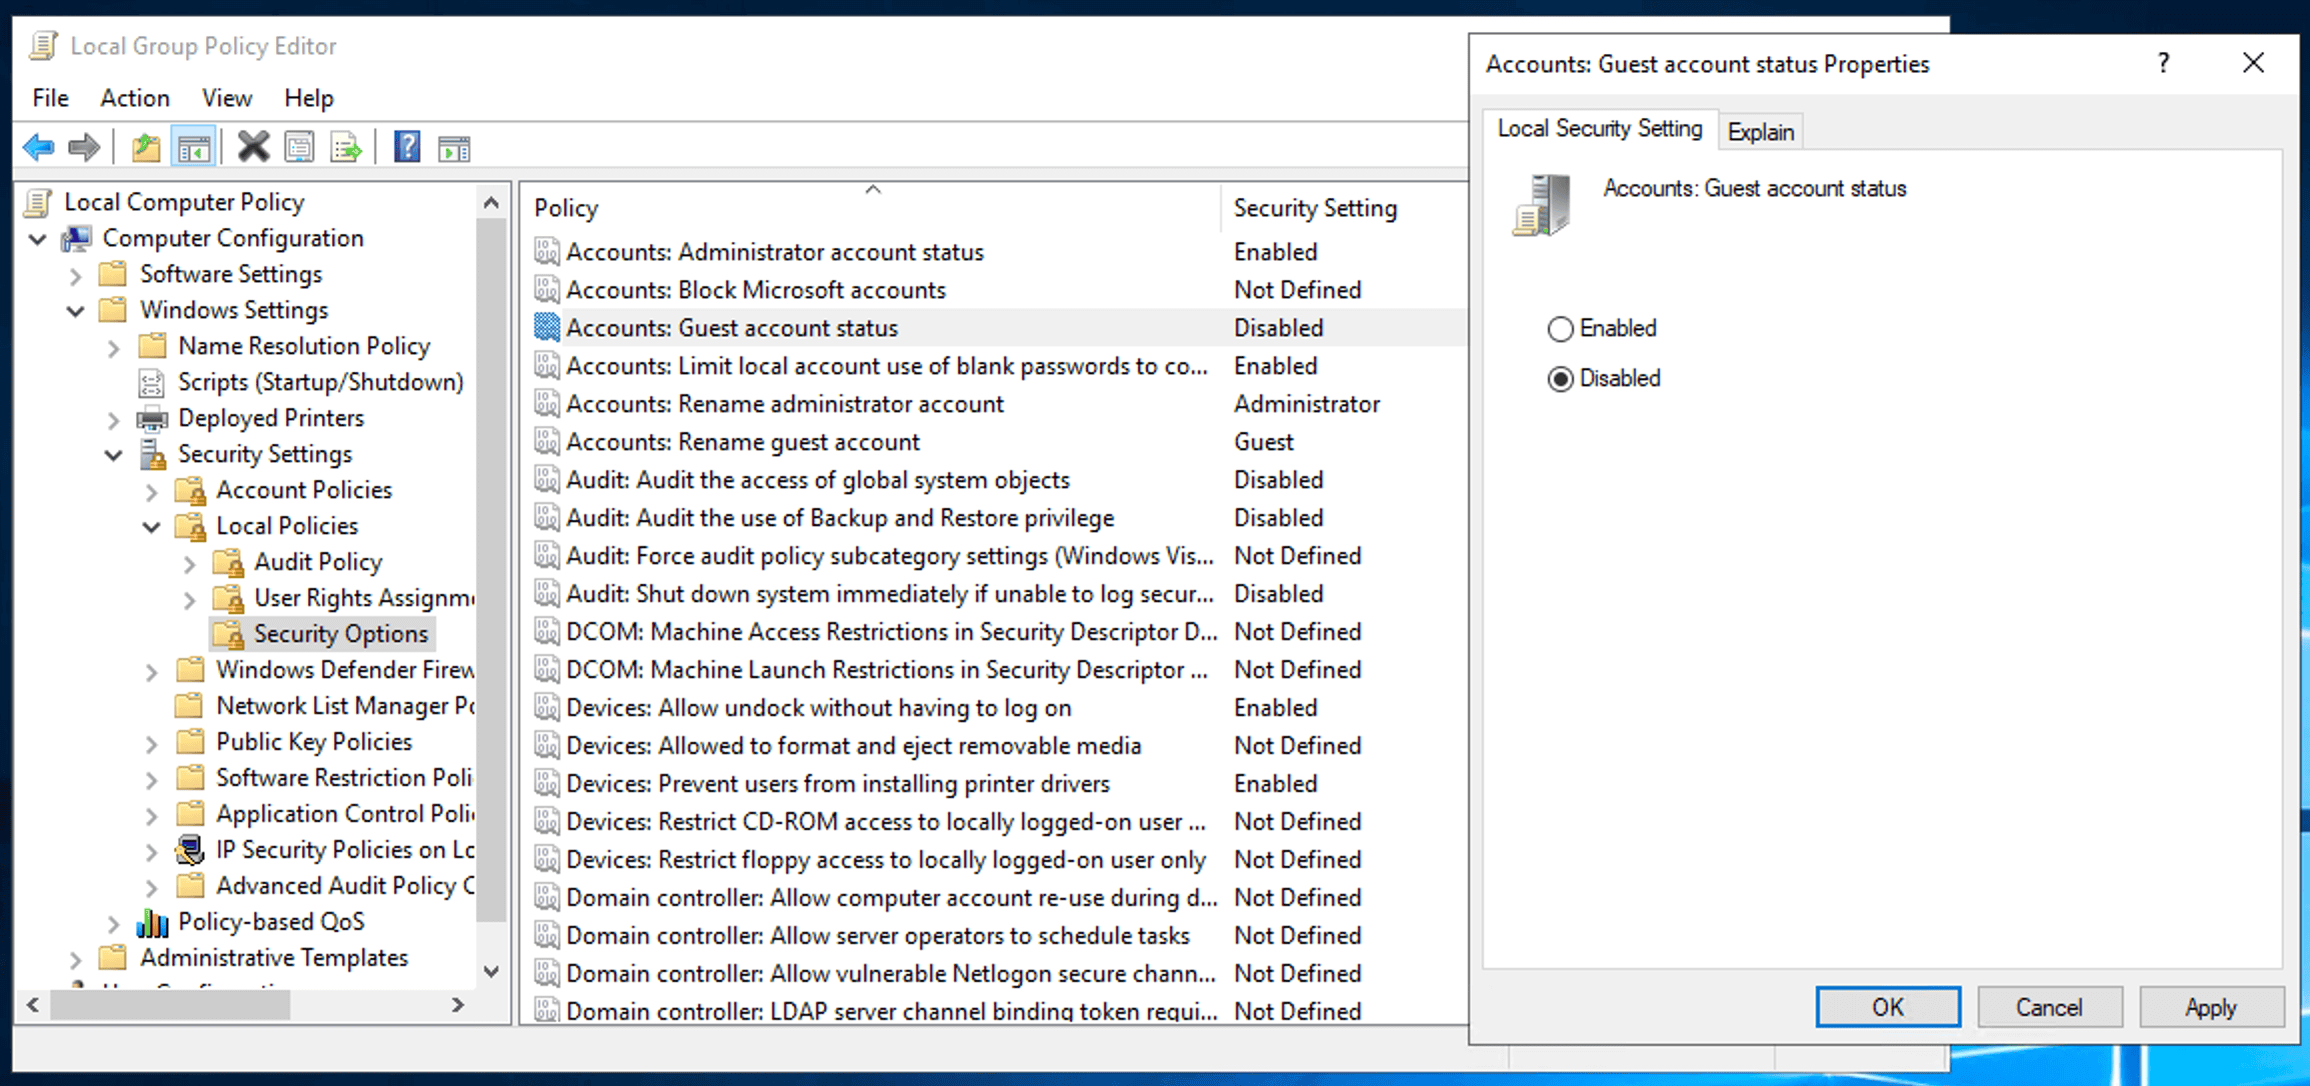Open the parent folder (Up one level)
This screenshot has height=1086, width=2310.
(x=144, y=146)
